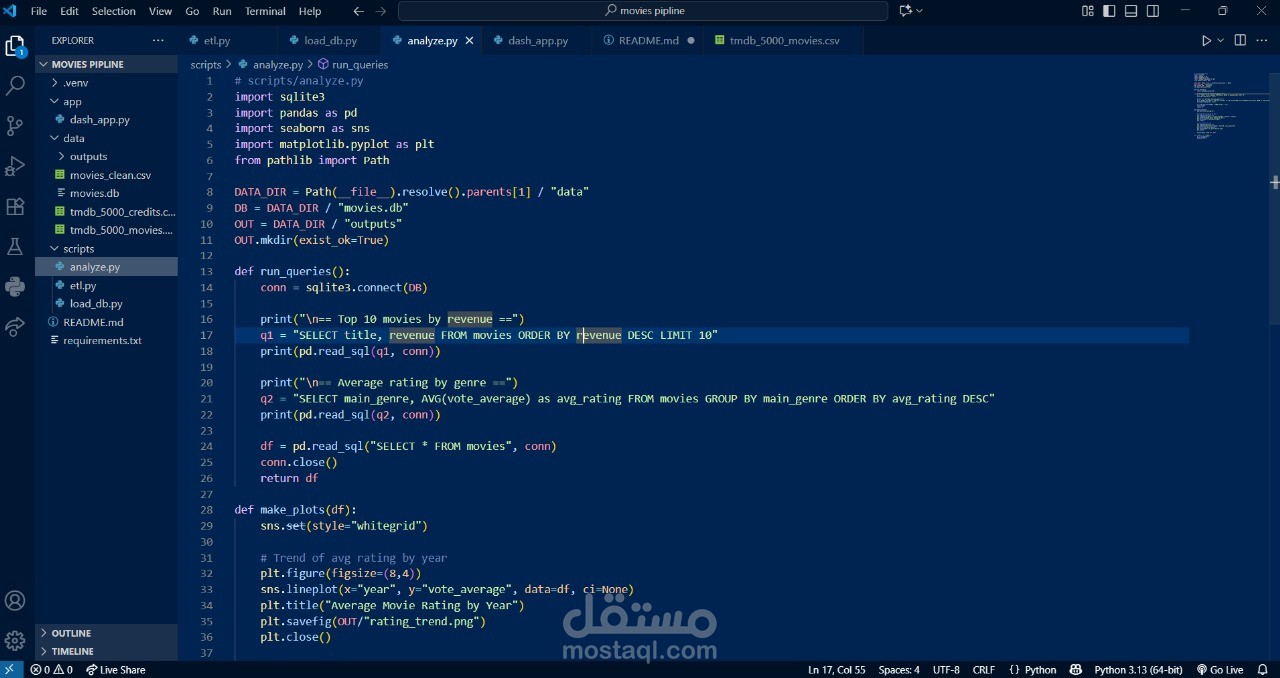
Task: Click the Customize Layout icon
Action: (x=1087, y=11)
